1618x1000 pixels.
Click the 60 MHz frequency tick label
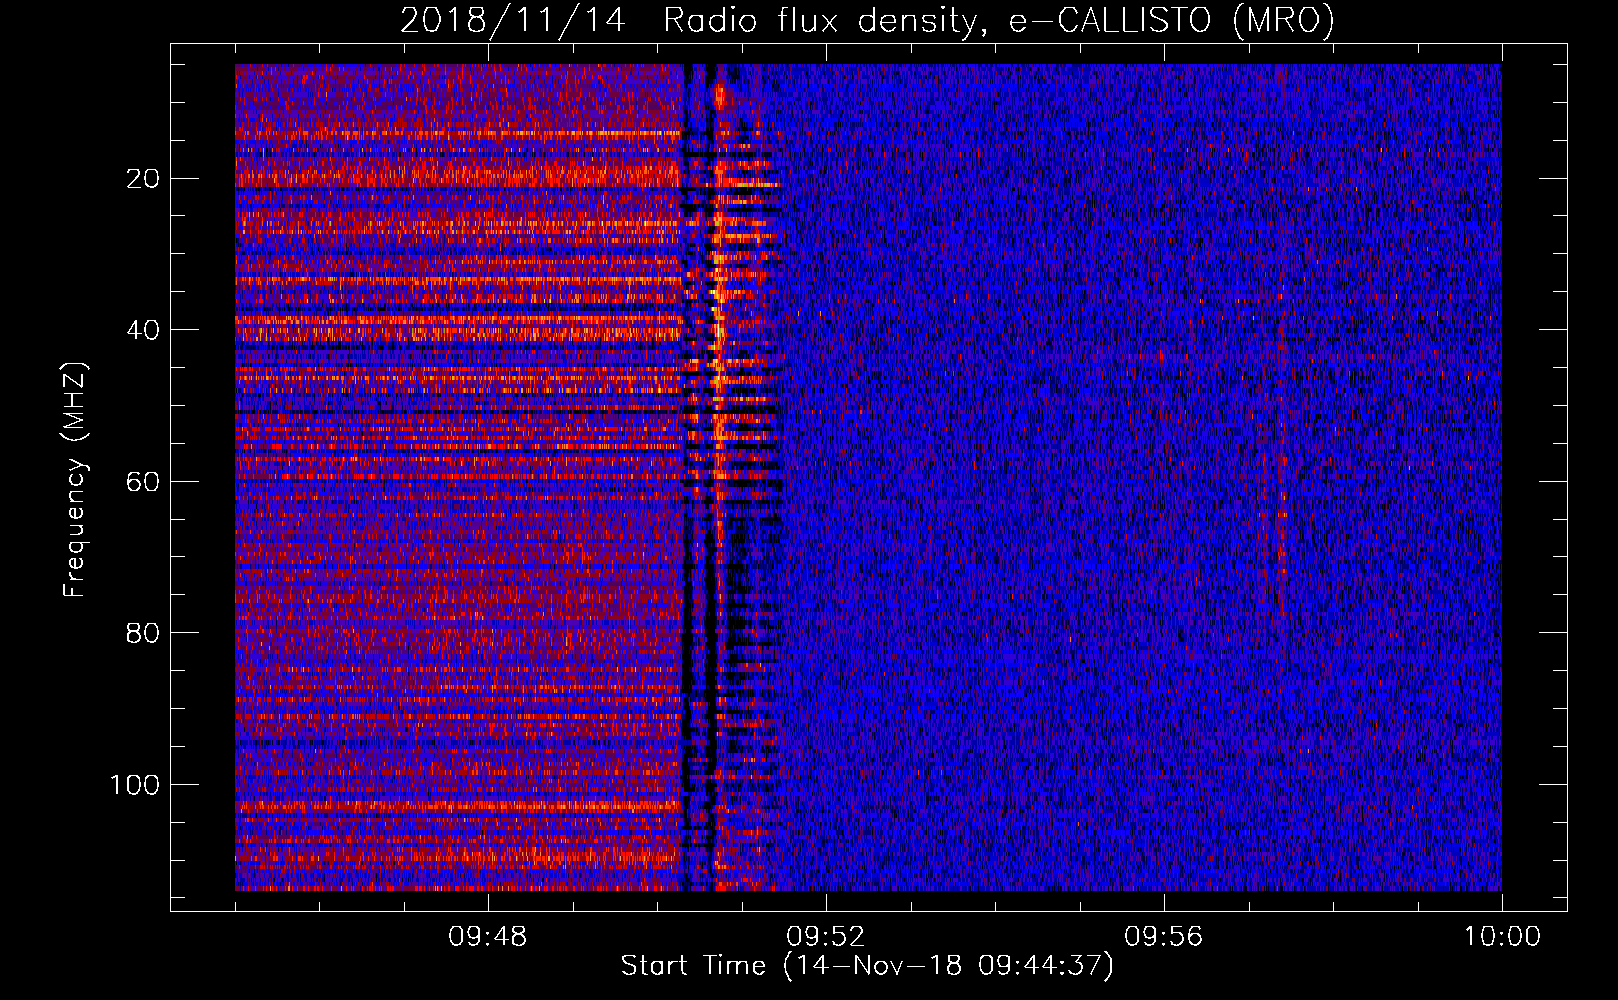coord(144,482)
